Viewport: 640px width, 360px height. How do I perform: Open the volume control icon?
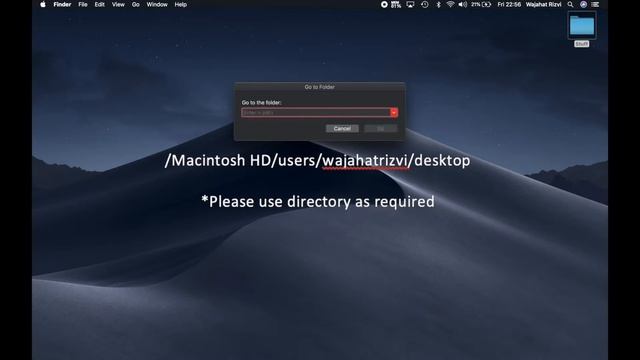(462, 4)
